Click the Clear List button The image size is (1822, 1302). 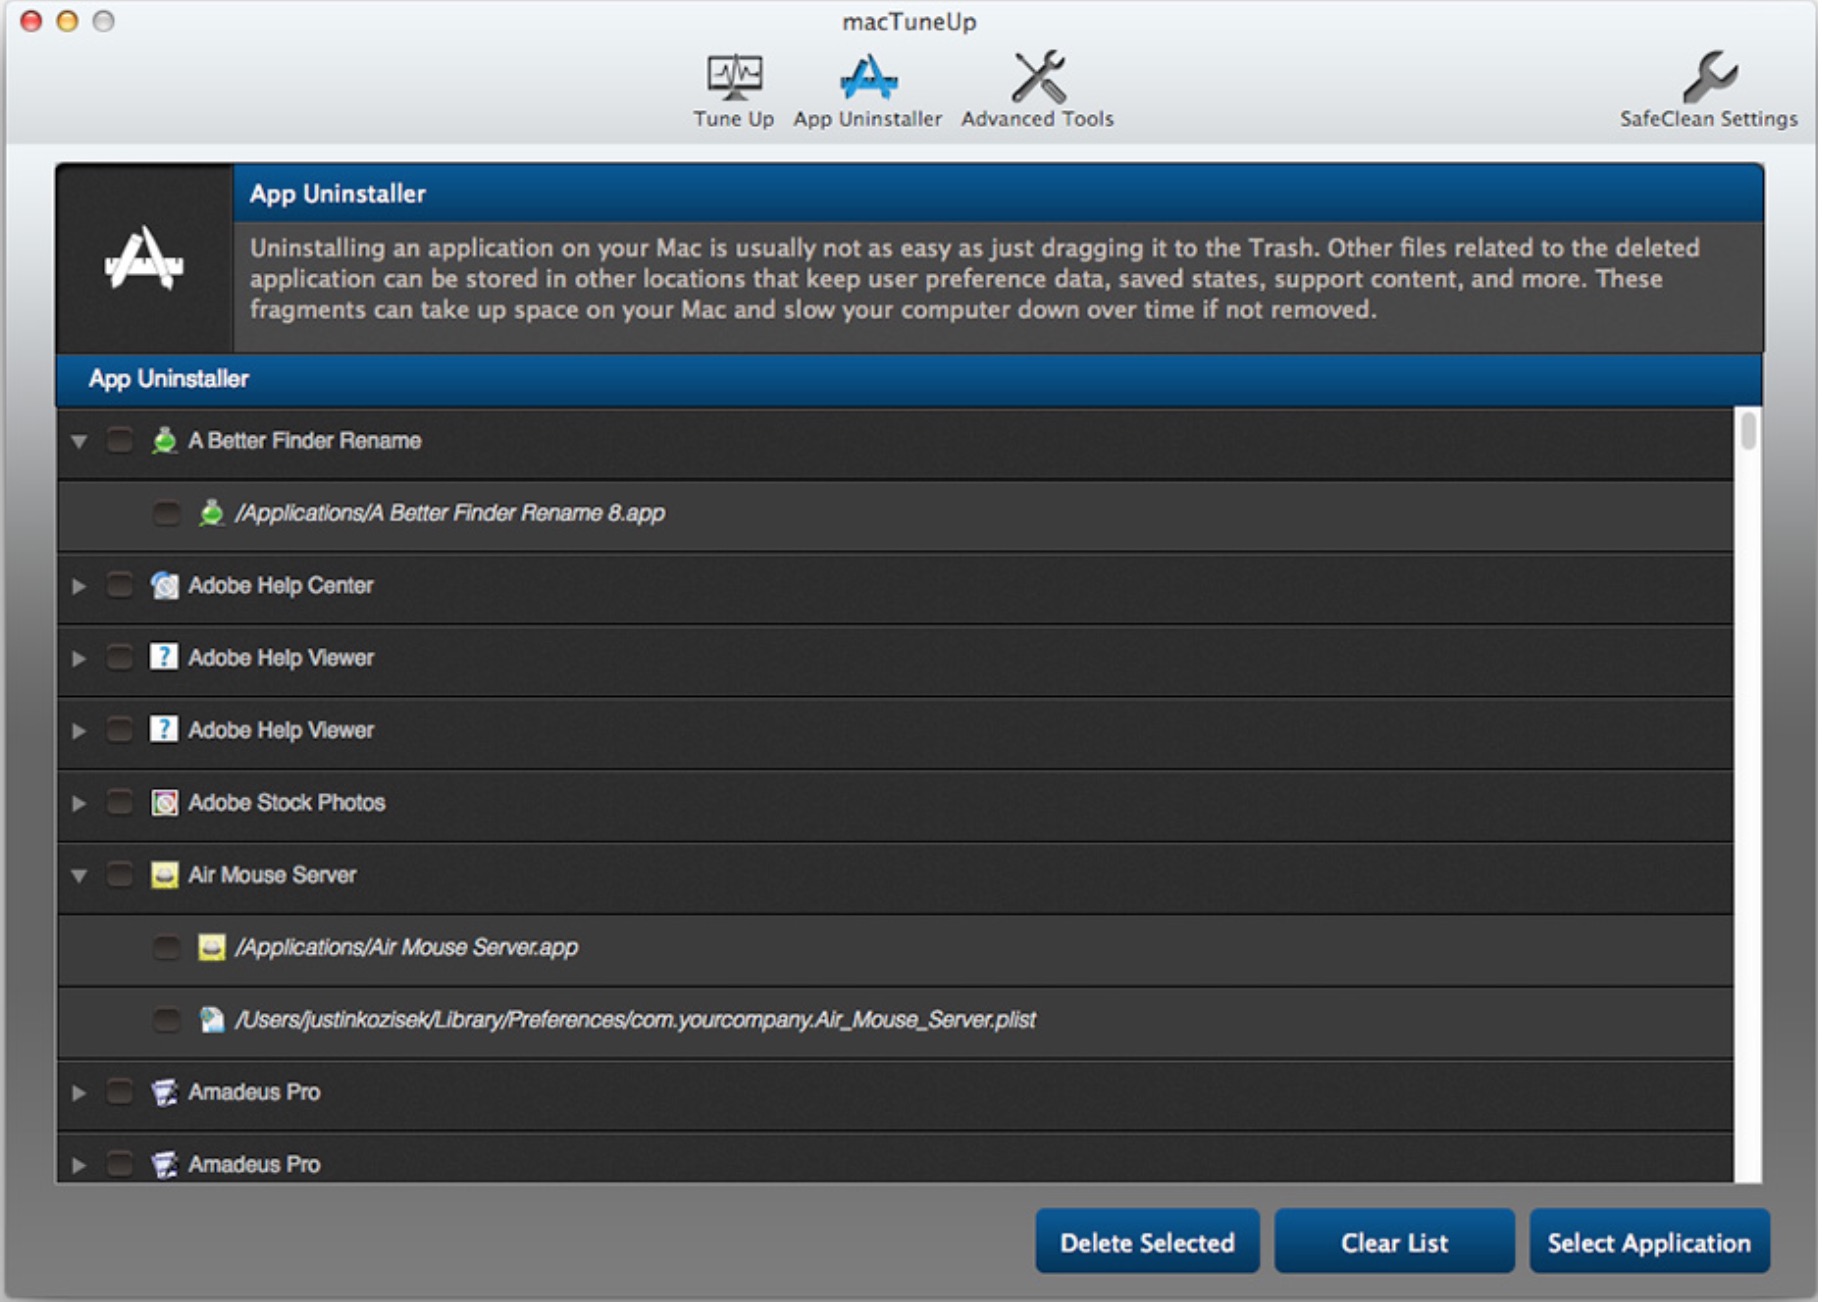point(1394,1241)
